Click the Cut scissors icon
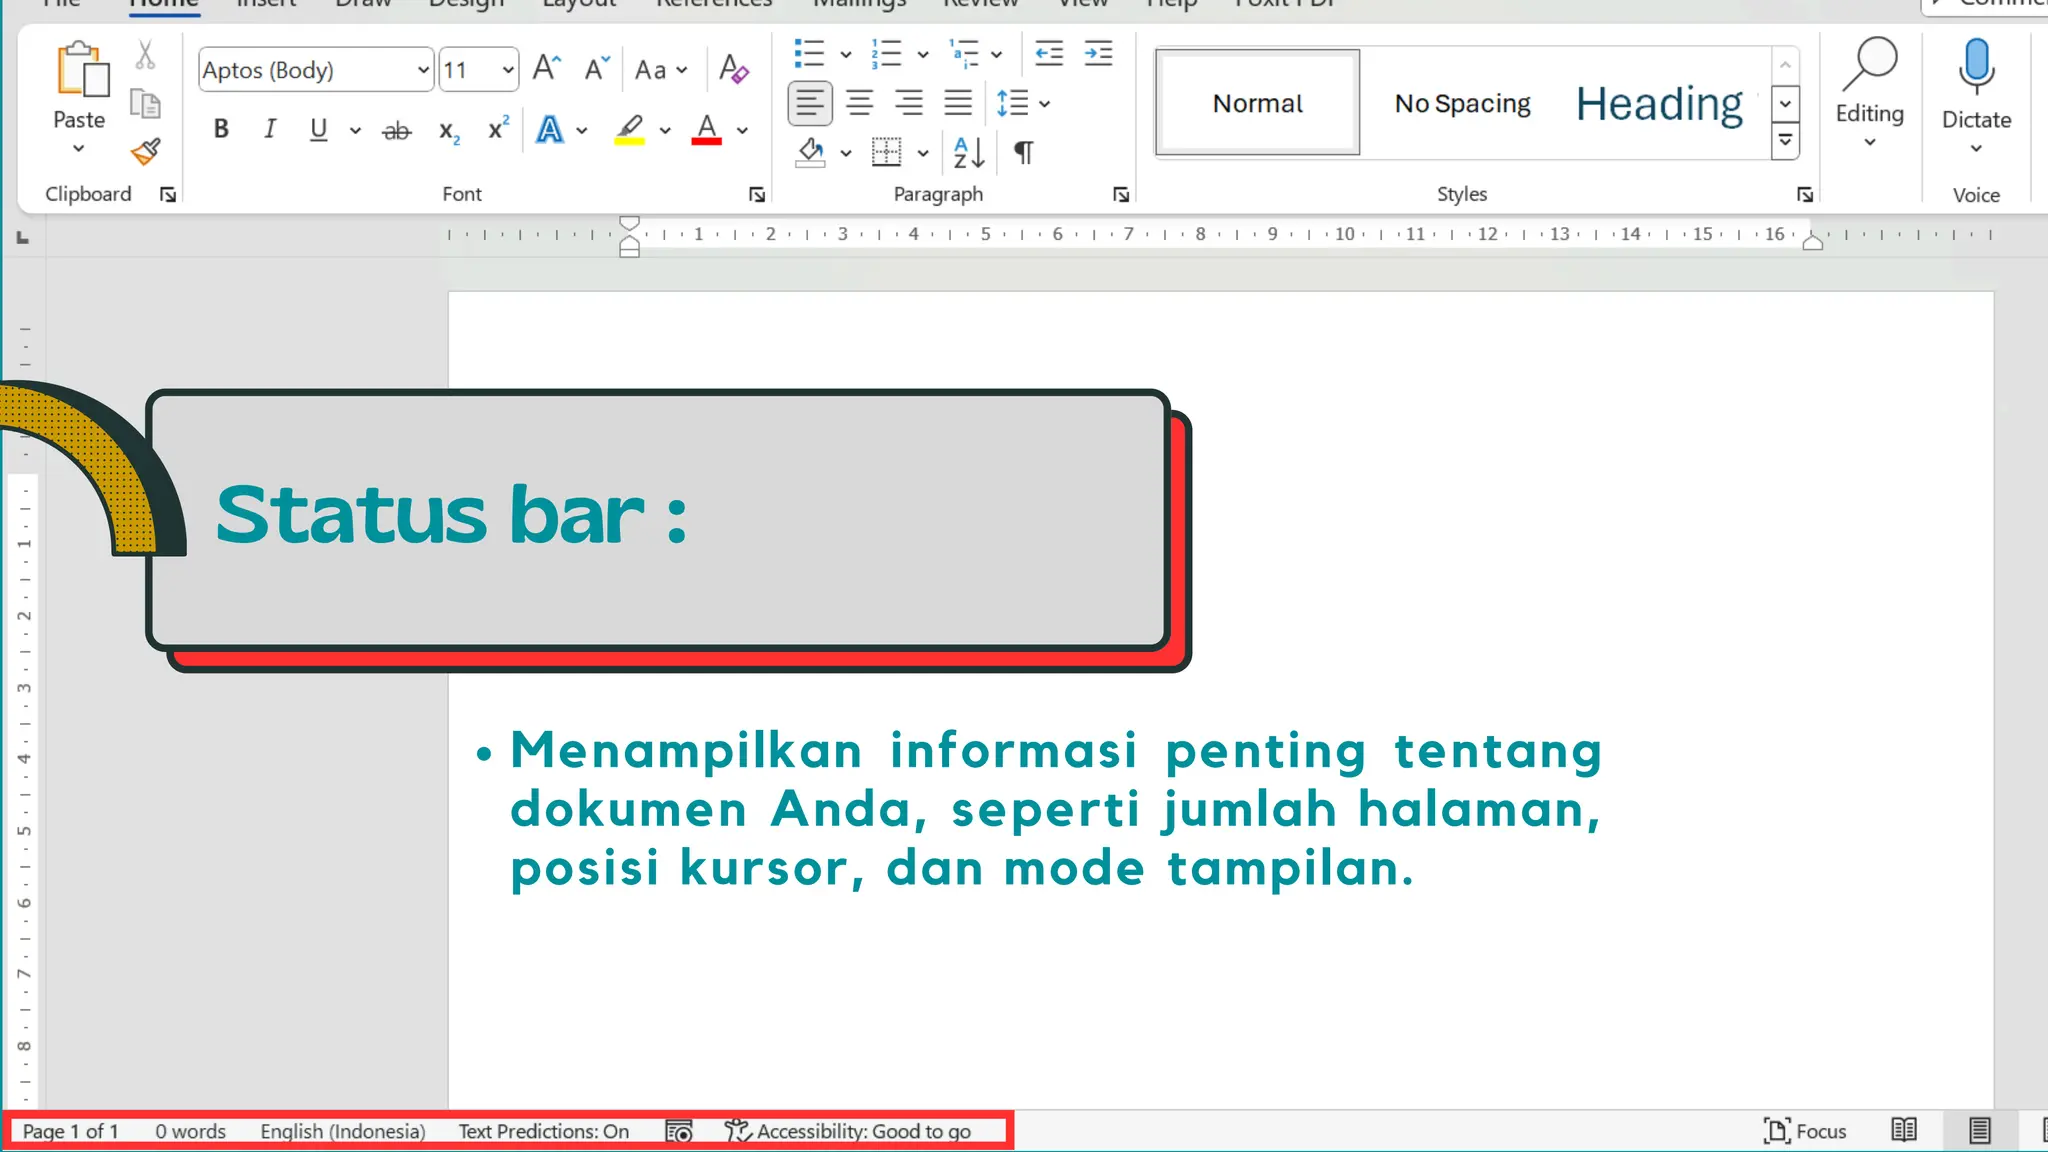The image size is (2048, 1152). click(146, 54)
